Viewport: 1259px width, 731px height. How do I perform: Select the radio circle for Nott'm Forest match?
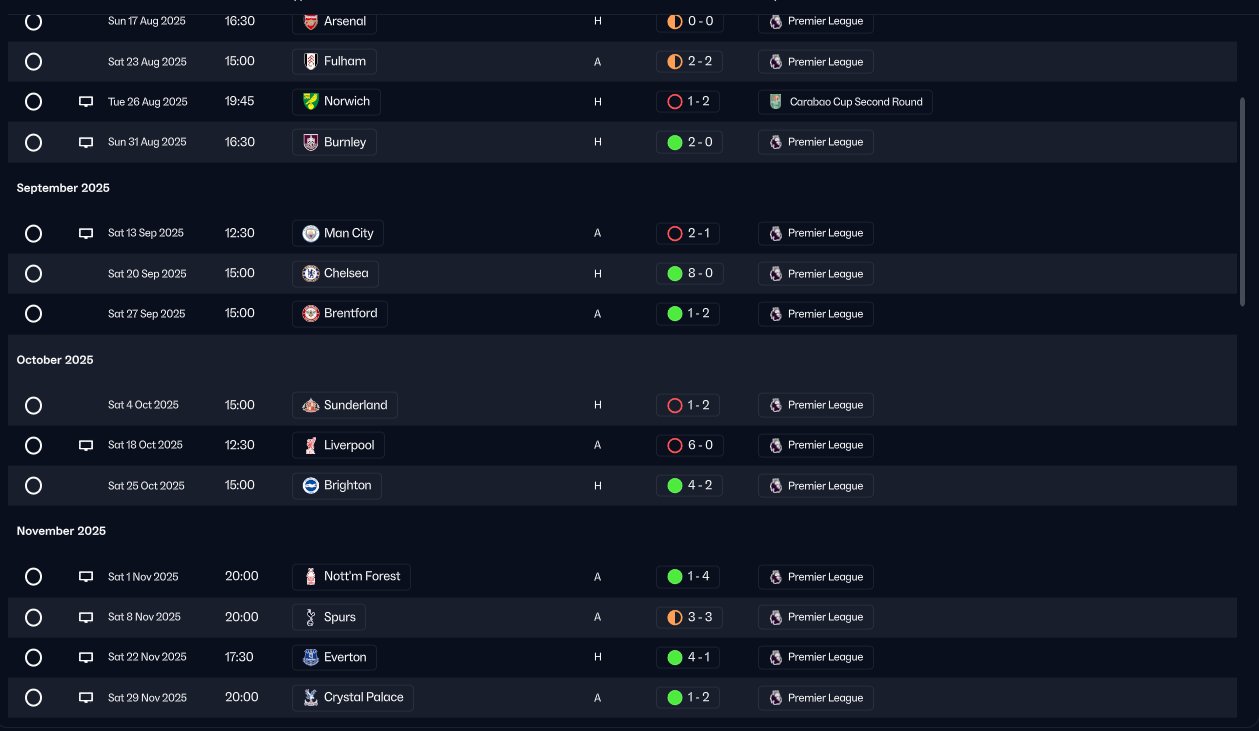point(33,576)
